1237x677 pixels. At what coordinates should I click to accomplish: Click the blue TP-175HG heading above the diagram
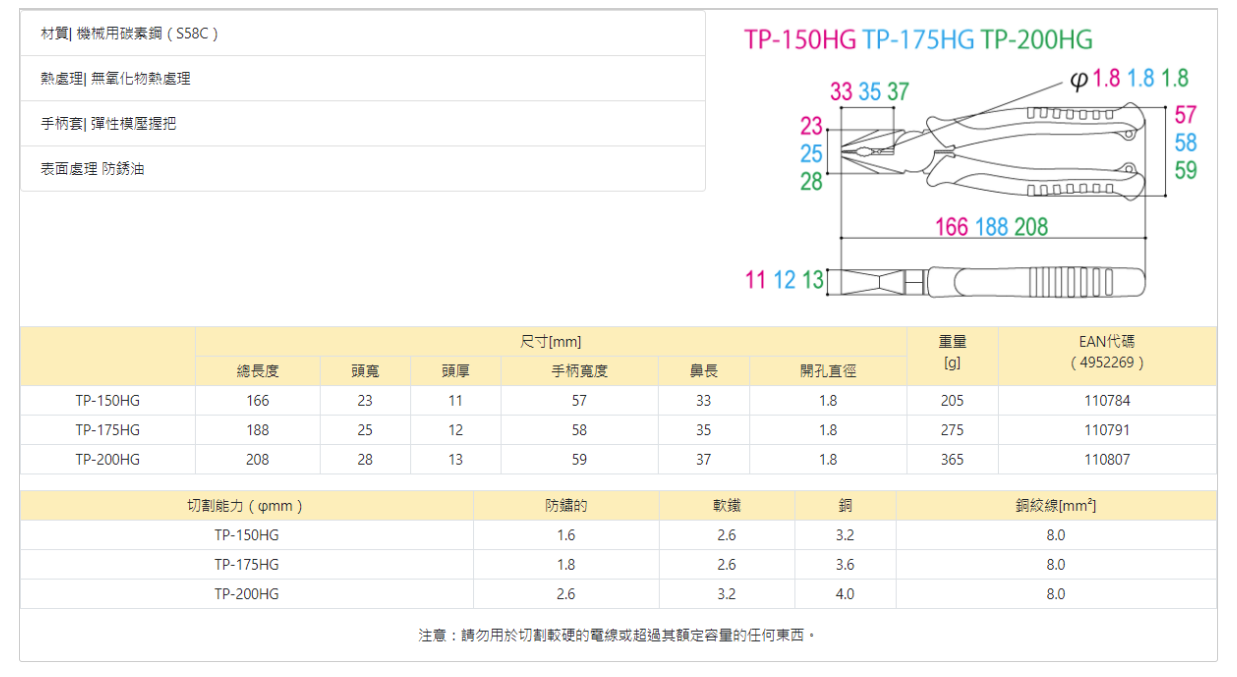(918, 40)
